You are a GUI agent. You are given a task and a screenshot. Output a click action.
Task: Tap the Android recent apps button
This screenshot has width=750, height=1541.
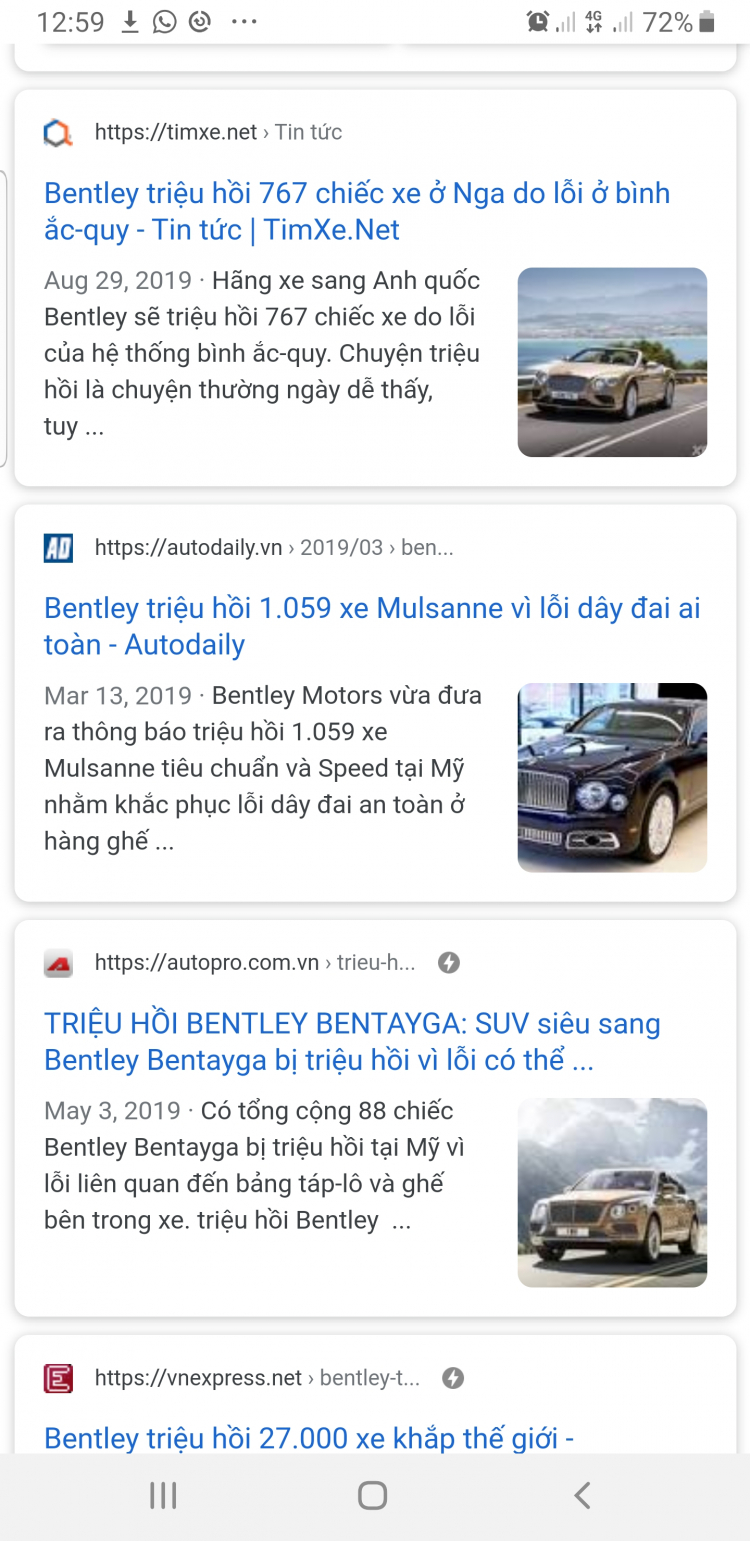click(x=163, y=1495)
